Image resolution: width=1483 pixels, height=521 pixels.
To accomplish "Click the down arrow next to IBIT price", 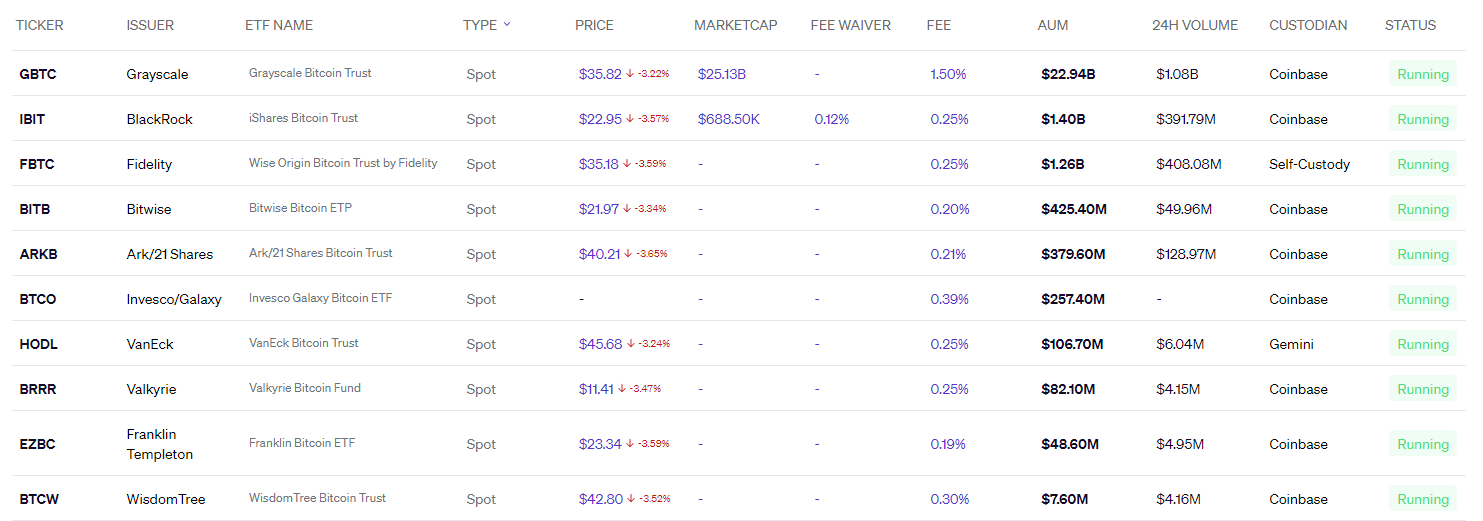I will [630, 119].
